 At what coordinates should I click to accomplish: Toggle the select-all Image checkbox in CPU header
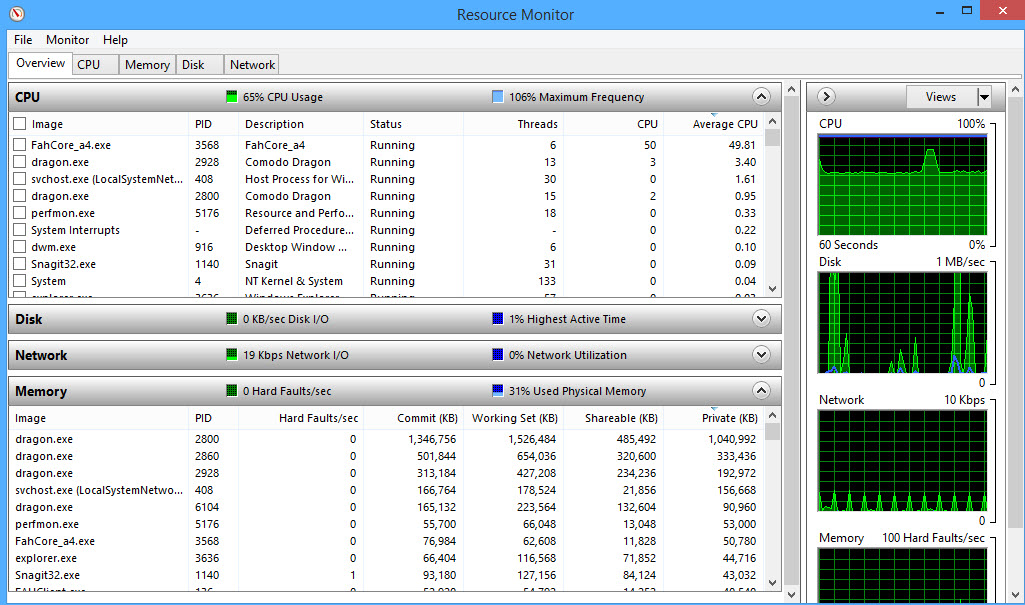(x=20, y=123)
